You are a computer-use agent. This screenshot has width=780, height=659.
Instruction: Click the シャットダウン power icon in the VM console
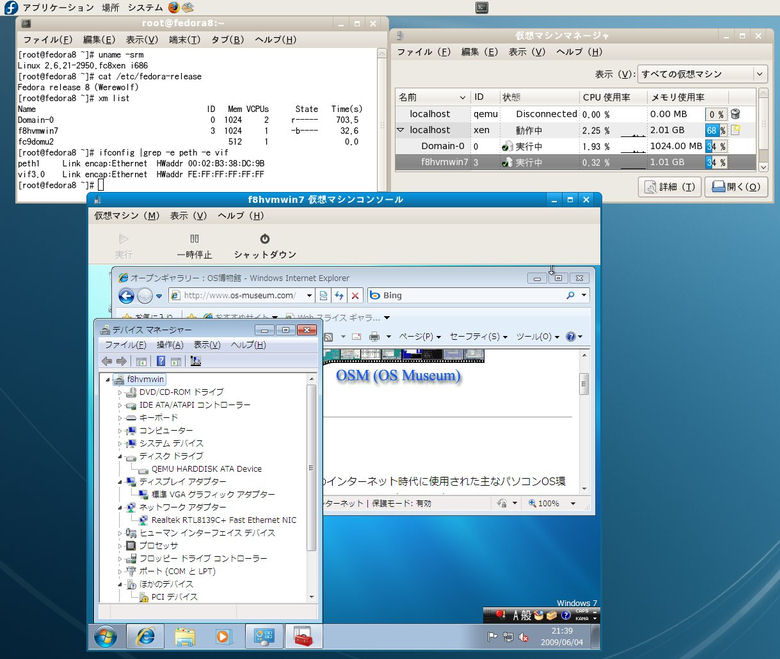pyautogui.click(x=265, y=239)
